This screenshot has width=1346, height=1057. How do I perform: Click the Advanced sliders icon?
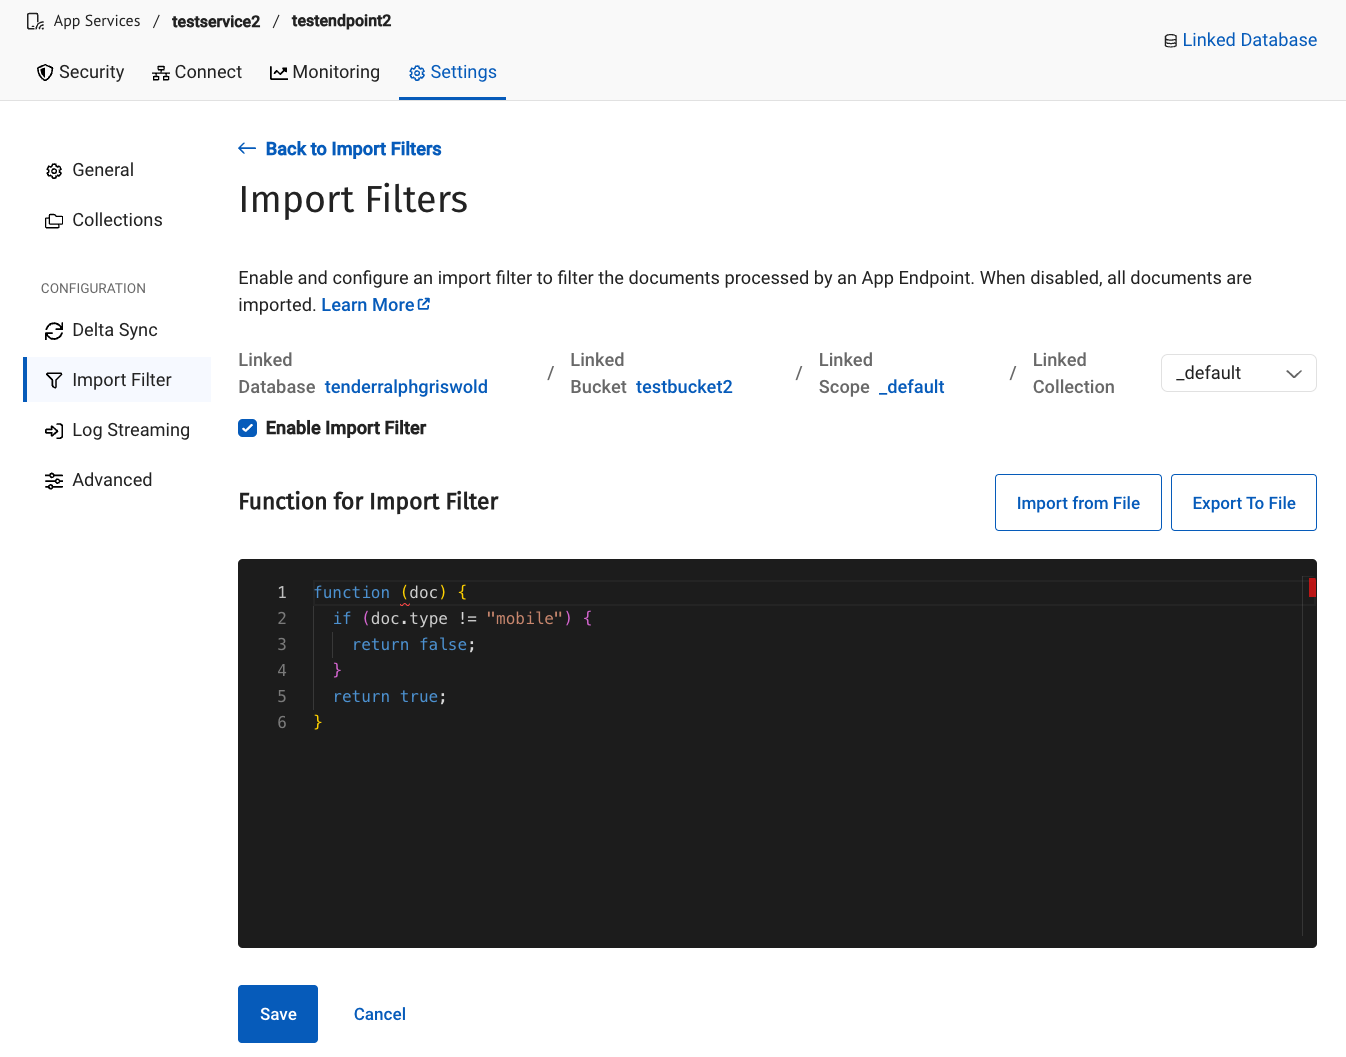(54, 481)
